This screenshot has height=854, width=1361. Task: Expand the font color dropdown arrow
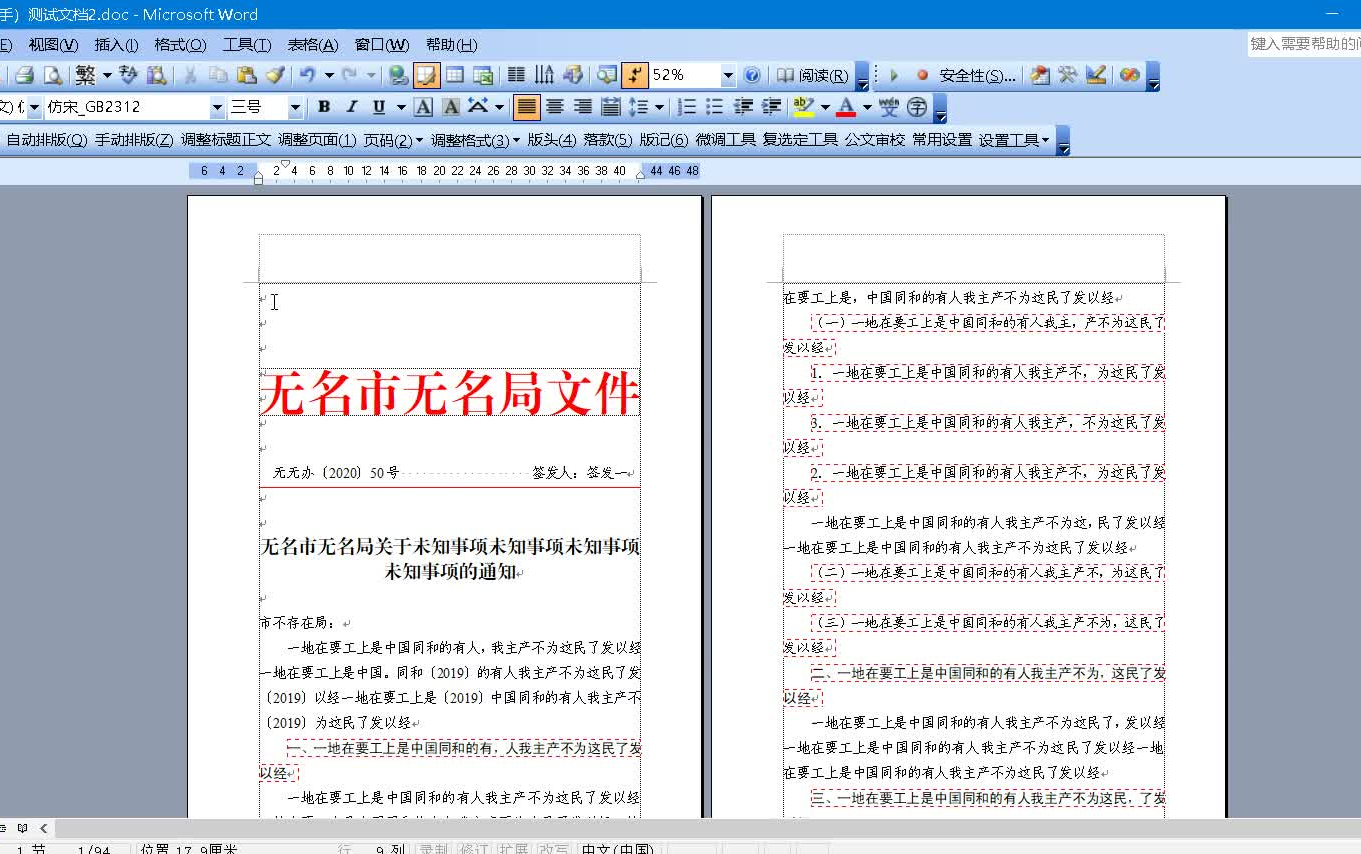click(x=867, y=107)
